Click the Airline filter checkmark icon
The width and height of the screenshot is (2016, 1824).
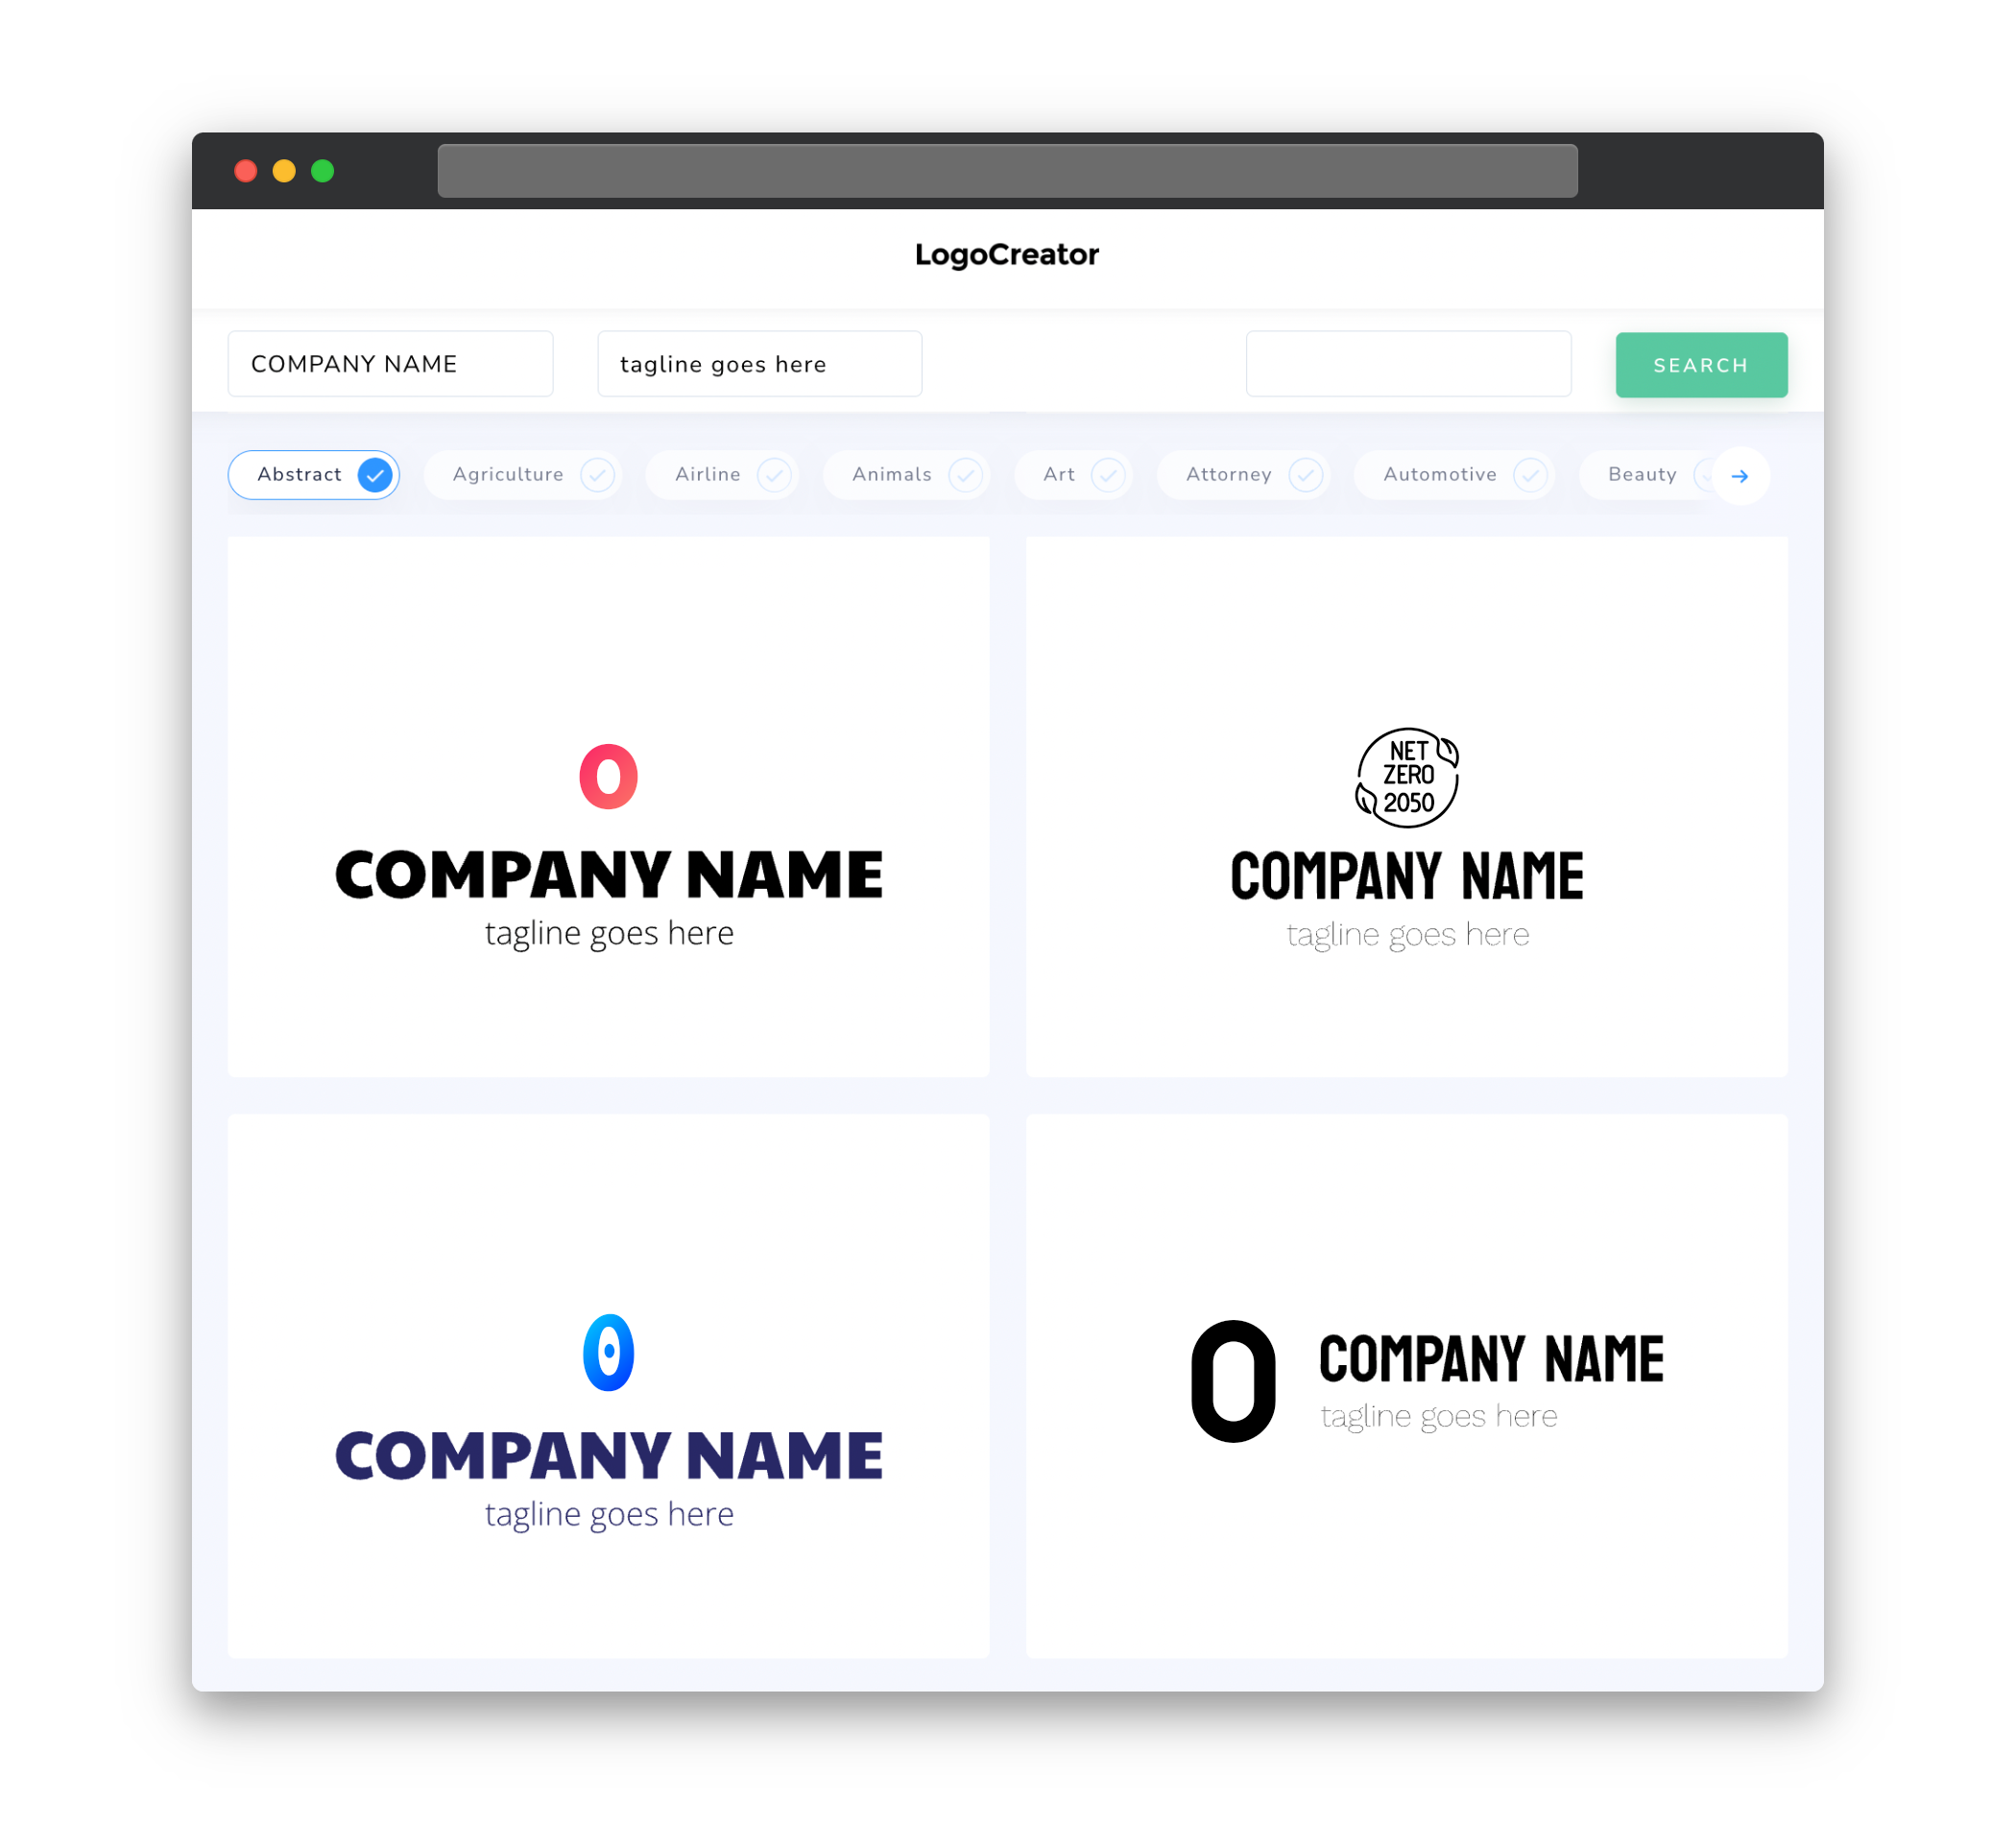pos(775,474)
